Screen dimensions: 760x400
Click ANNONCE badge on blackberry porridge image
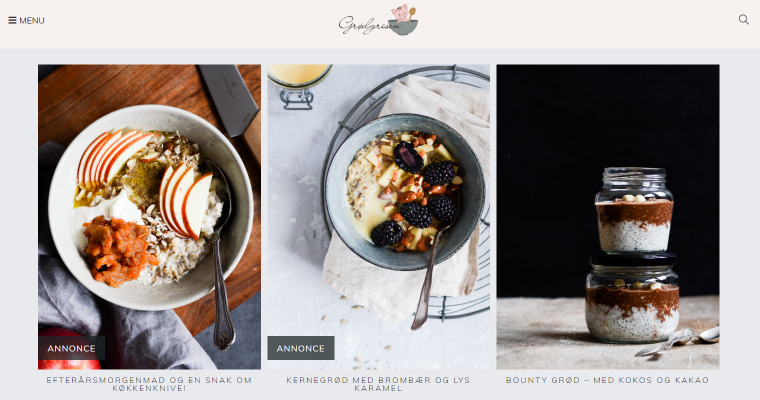pos(301,348)
